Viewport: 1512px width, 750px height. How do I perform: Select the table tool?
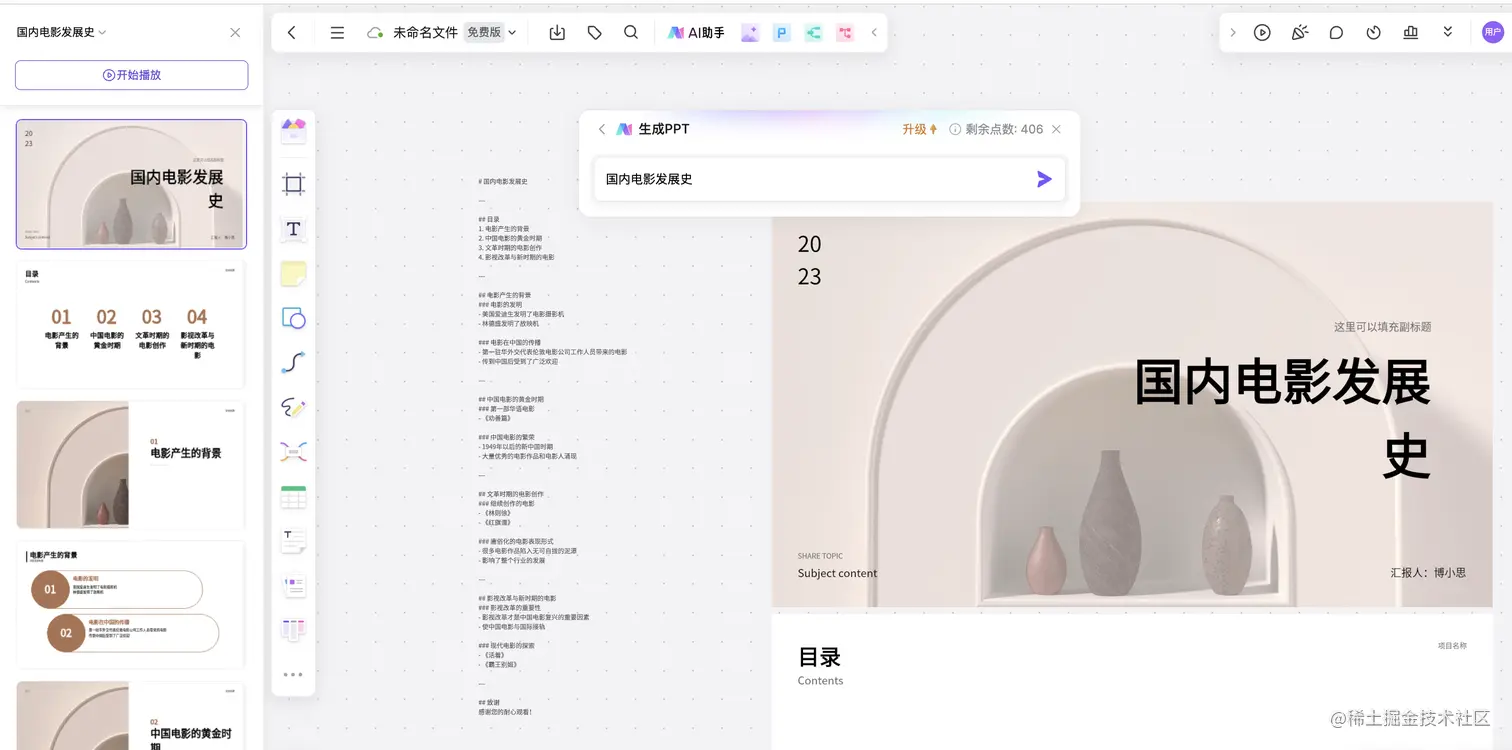click(x=293, y=497)
